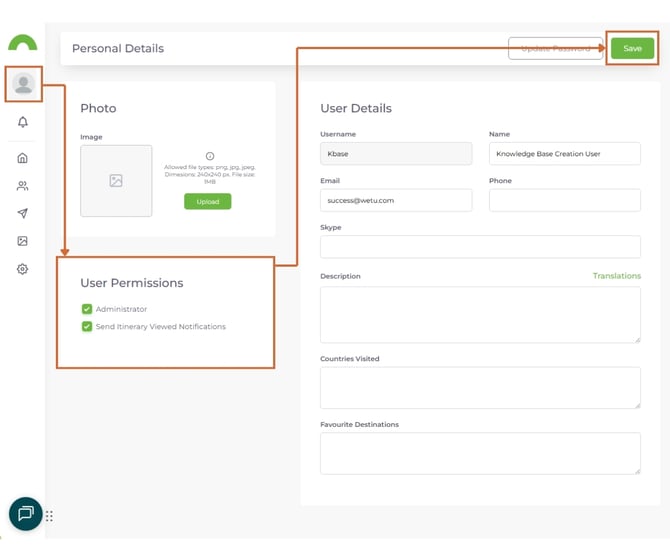Click the Email input field
The width and height of the screenshot is (670, 558).
coord(396,200)
